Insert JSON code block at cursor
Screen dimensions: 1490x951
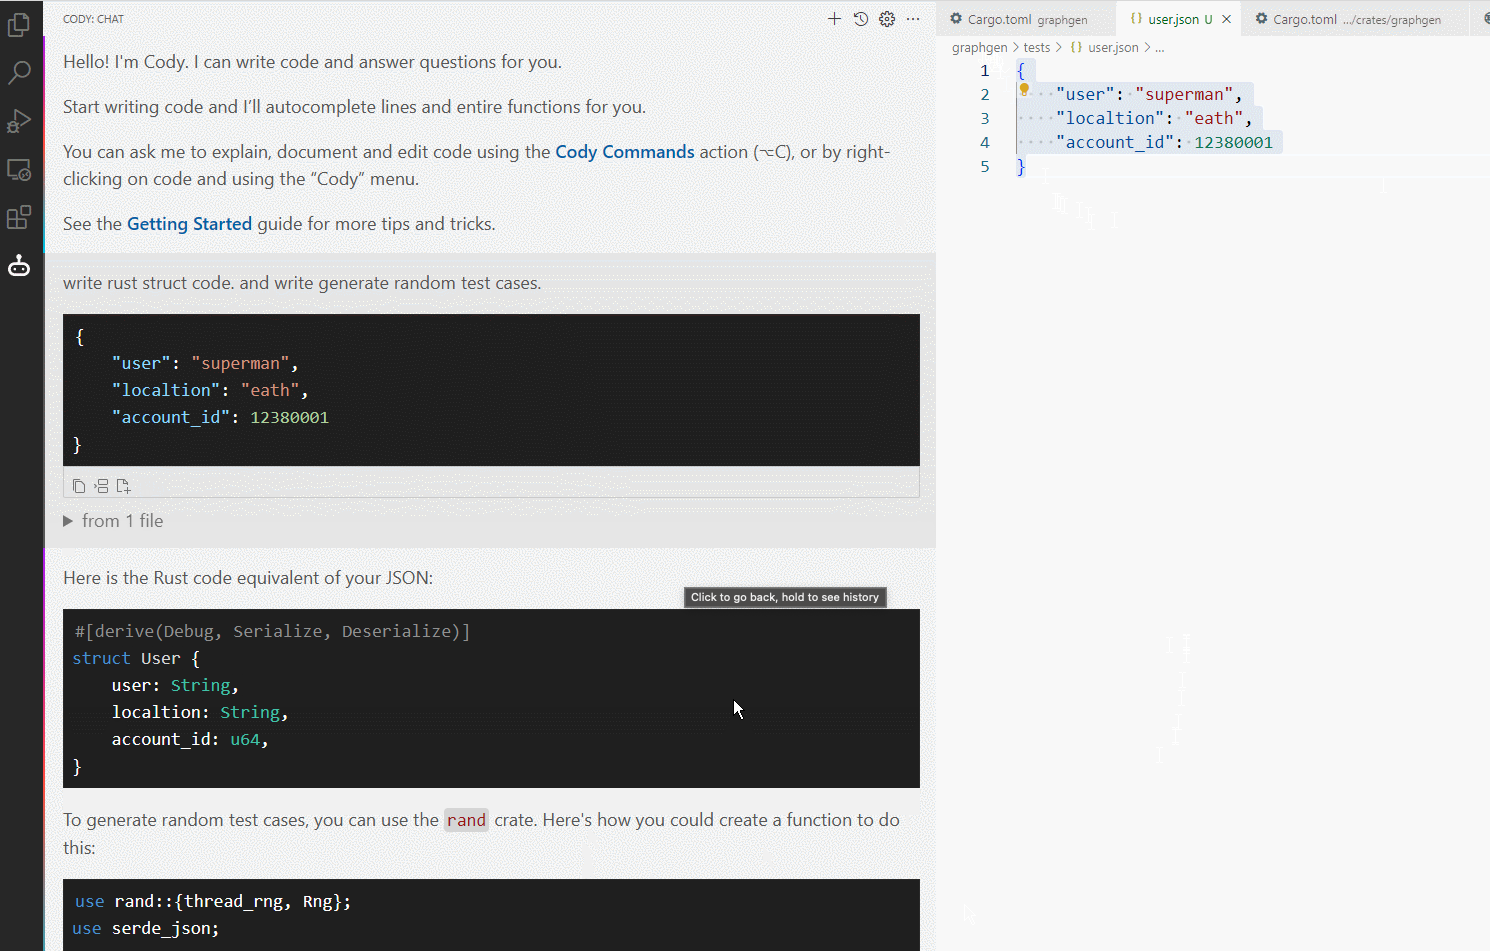[x=101, y=486]
